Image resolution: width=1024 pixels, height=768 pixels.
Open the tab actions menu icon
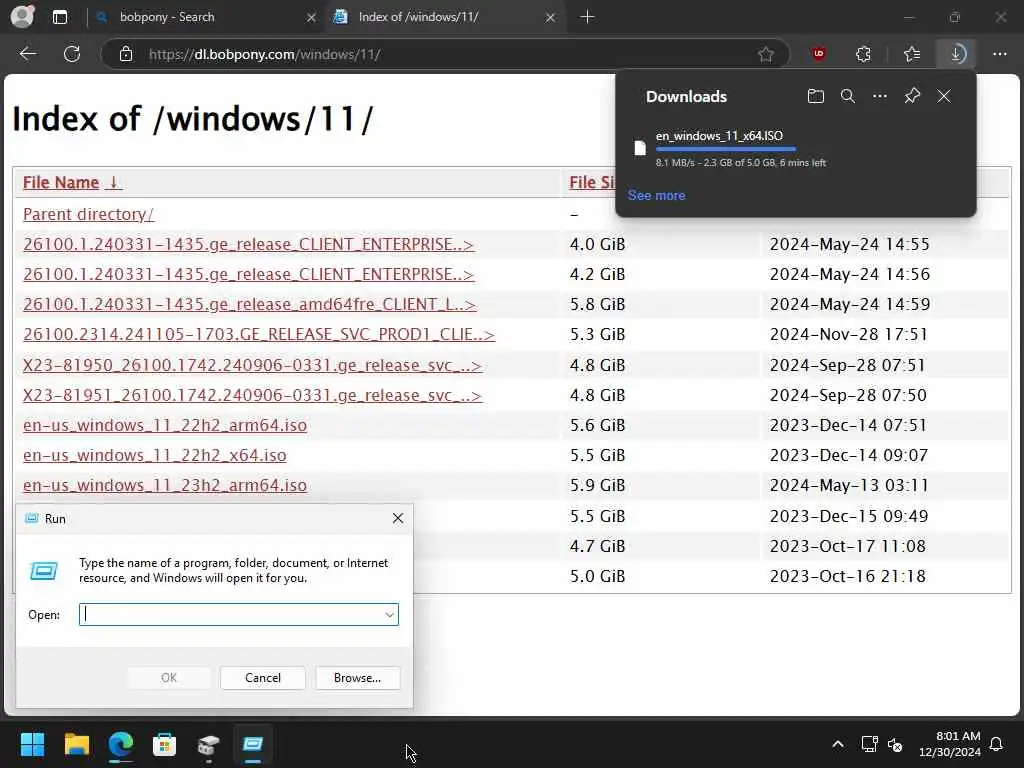click(59, 17)
